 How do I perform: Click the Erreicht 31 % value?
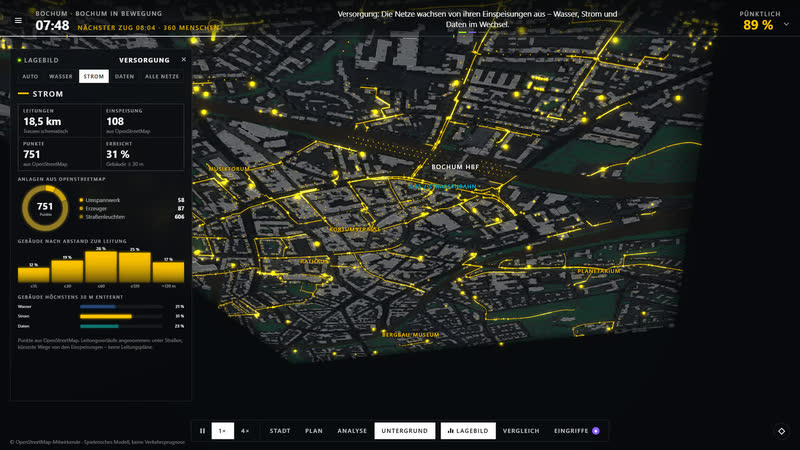pyautogui.click(x=118, y=154)
